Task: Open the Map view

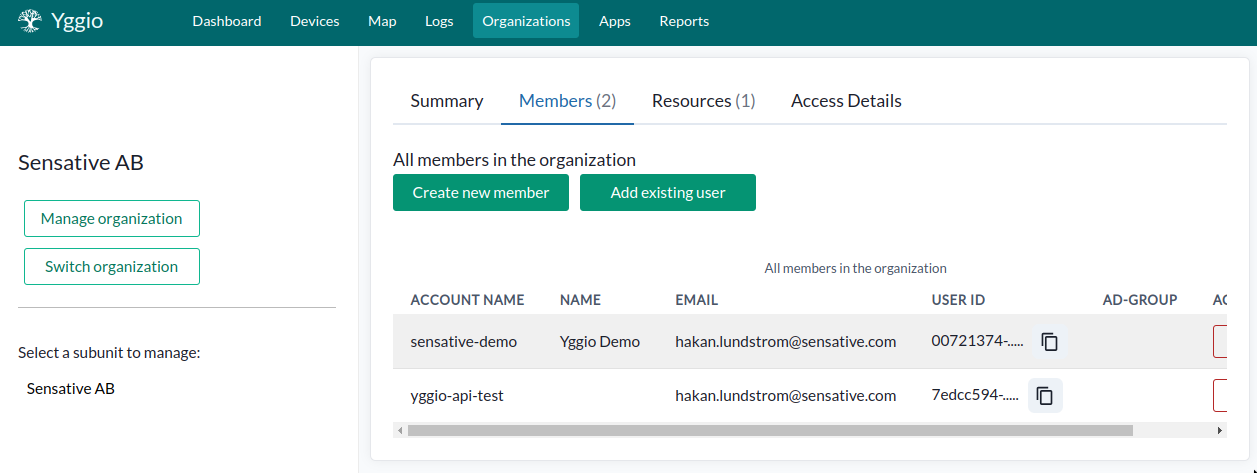Action: pyautogui.click(x=382, y=21)
